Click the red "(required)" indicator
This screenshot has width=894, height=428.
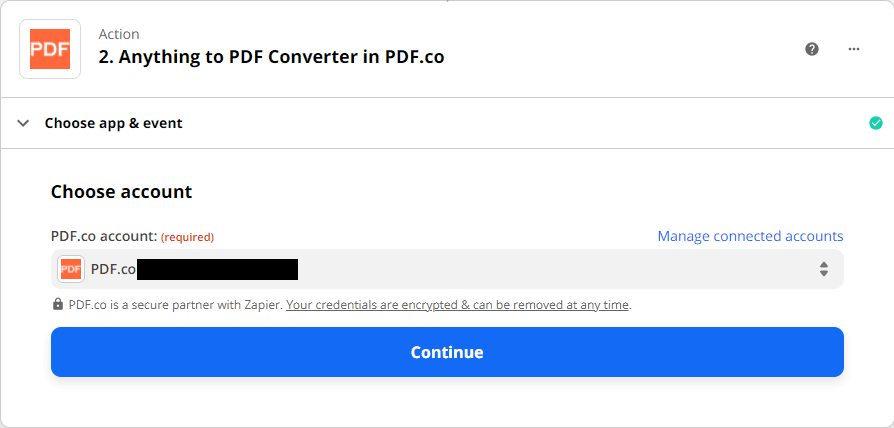pos(187,237)
